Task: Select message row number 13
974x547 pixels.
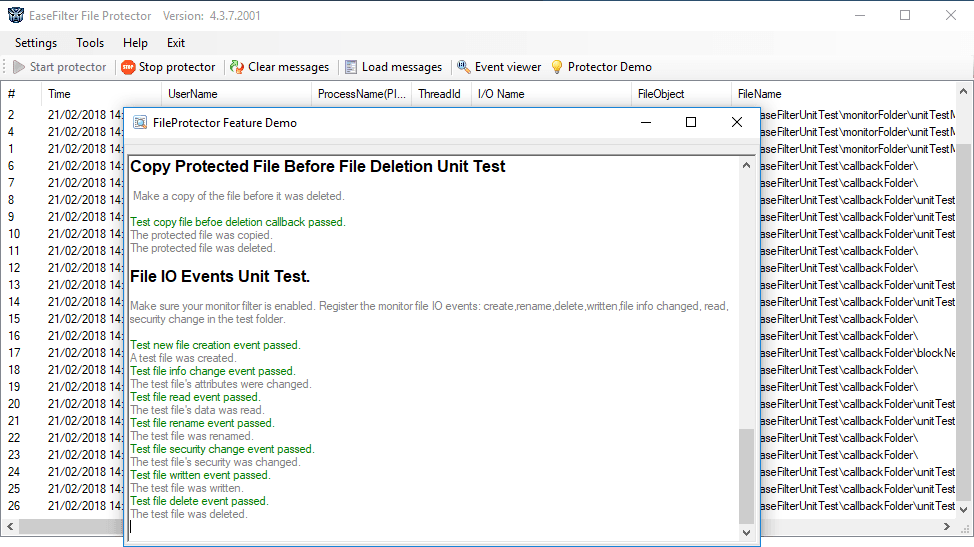Action: (x=14, y=284)
